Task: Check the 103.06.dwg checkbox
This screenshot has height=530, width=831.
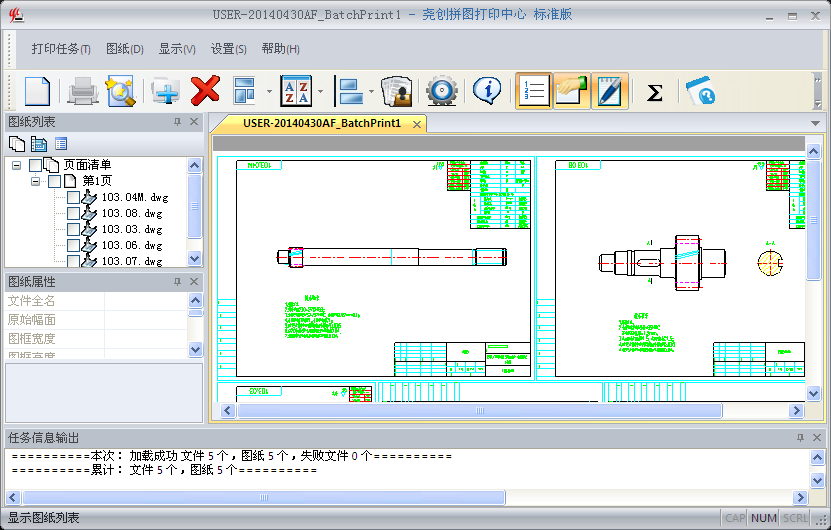Action: (x=74, y=245)
